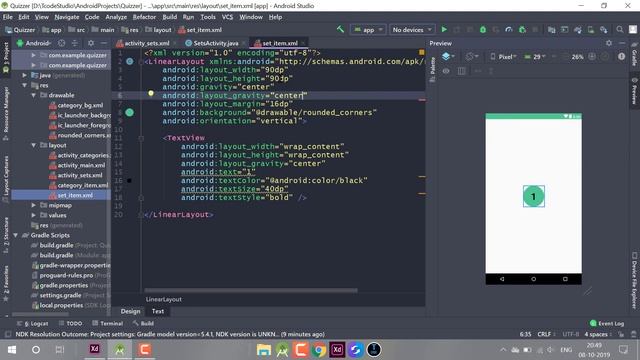640x360 pixels.
Task: Open the run configuration 'app' dropdown
Action: coord(368,29)
